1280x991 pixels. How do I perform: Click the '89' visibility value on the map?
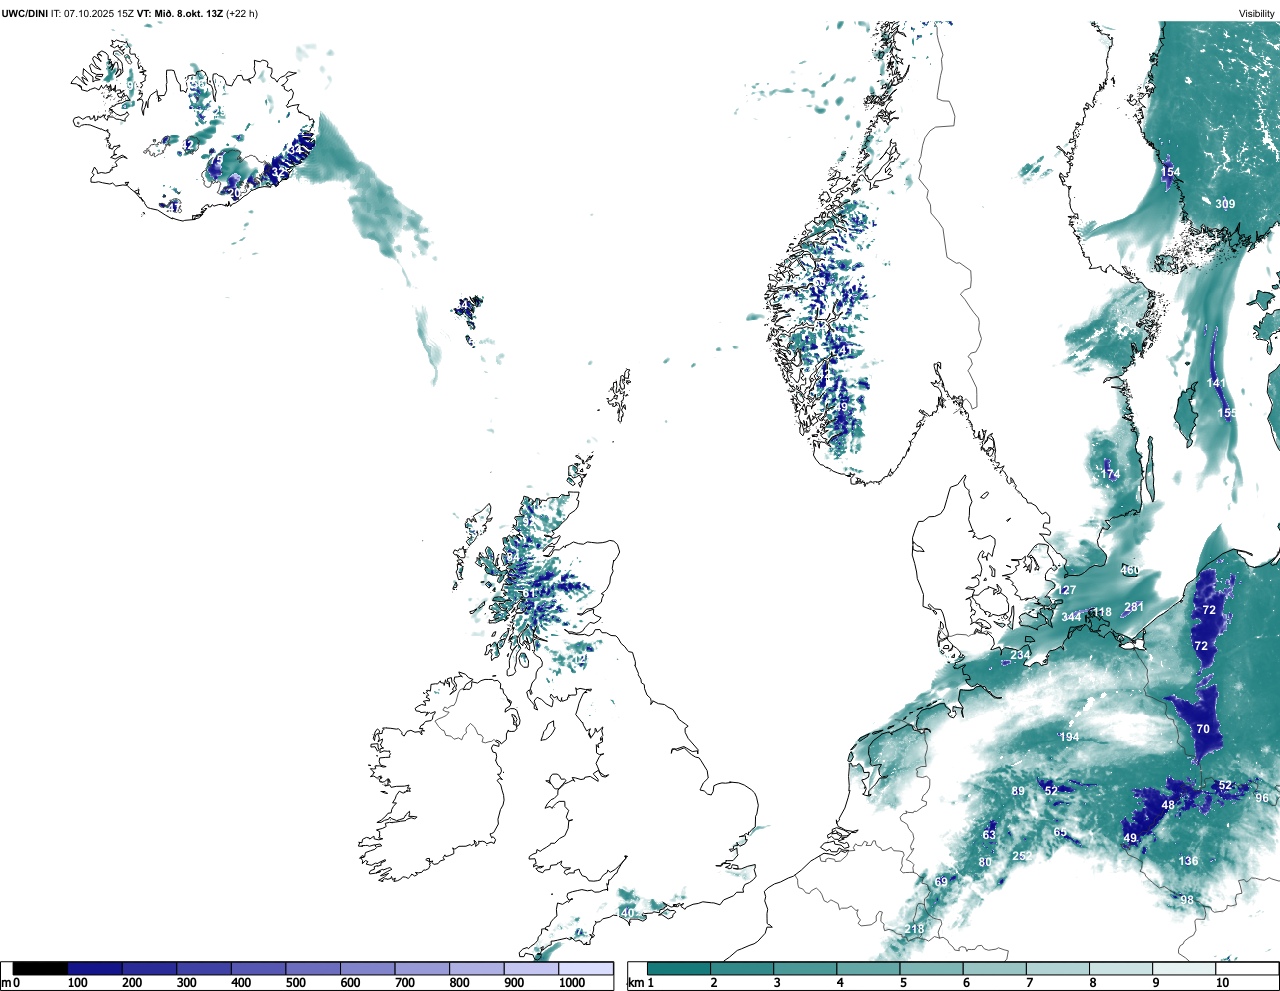tap(1018, 791)
